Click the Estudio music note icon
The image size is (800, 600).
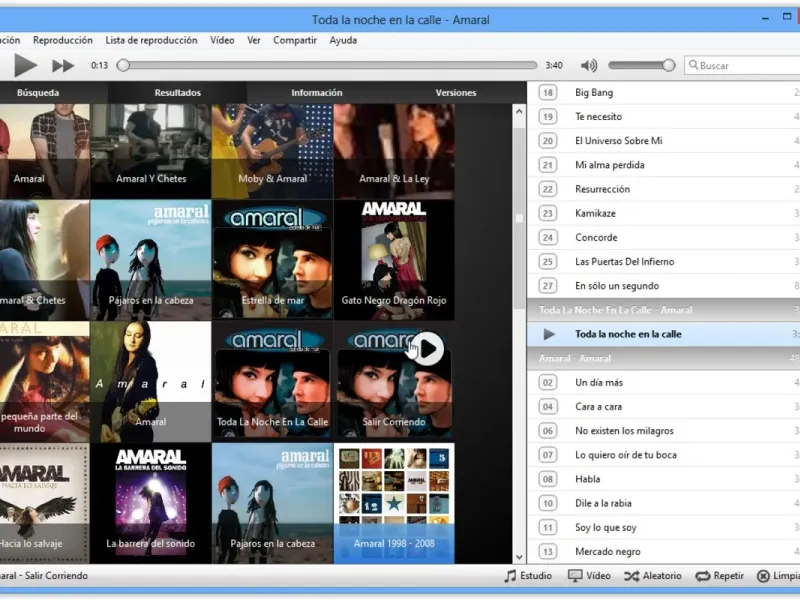[x=511, y=576]
